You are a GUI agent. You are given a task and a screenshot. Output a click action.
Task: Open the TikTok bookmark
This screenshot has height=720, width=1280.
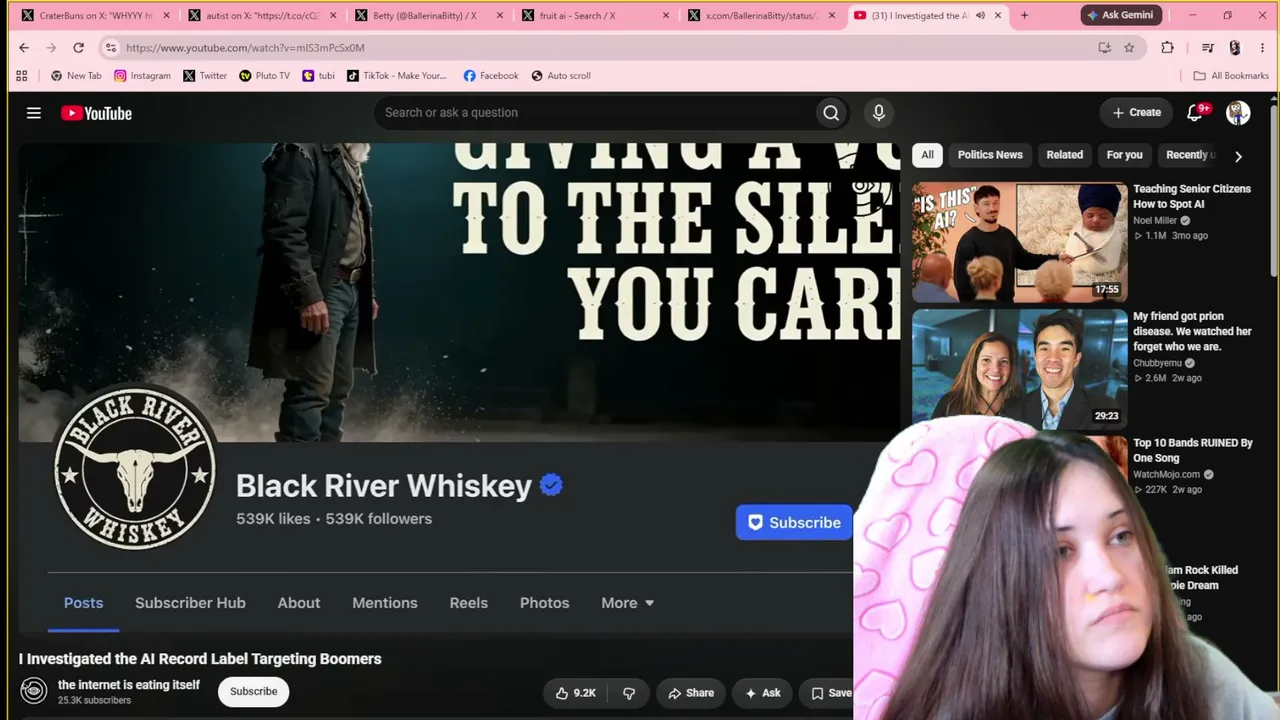(x=397, y=75)
